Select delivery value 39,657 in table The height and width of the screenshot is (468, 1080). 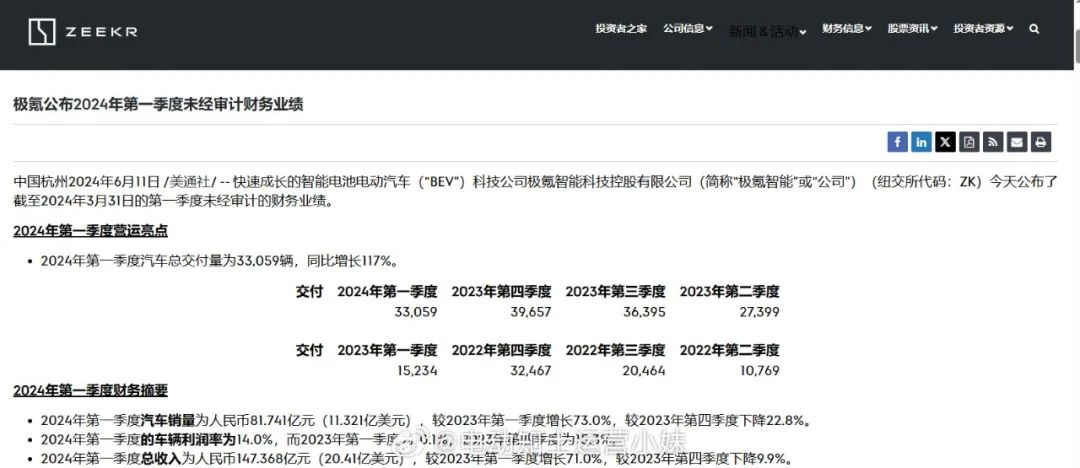(530, 312)
